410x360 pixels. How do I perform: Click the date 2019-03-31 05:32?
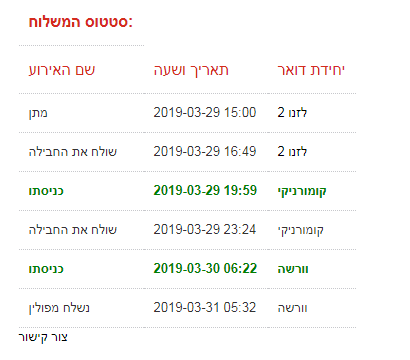pyautogui.click(x=205, y=308)
